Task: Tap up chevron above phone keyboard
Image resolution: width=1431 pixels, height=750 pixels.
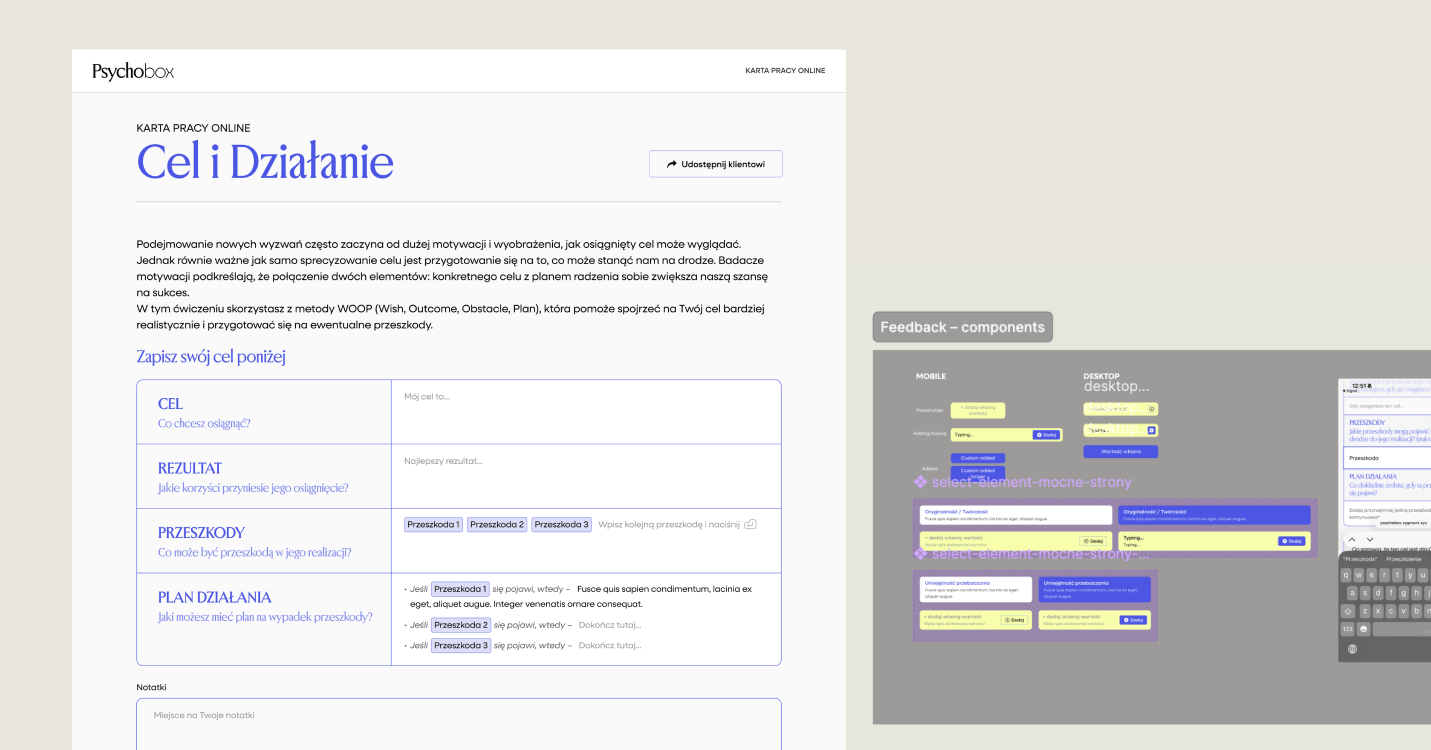Action: click(x=1352, y=539)
